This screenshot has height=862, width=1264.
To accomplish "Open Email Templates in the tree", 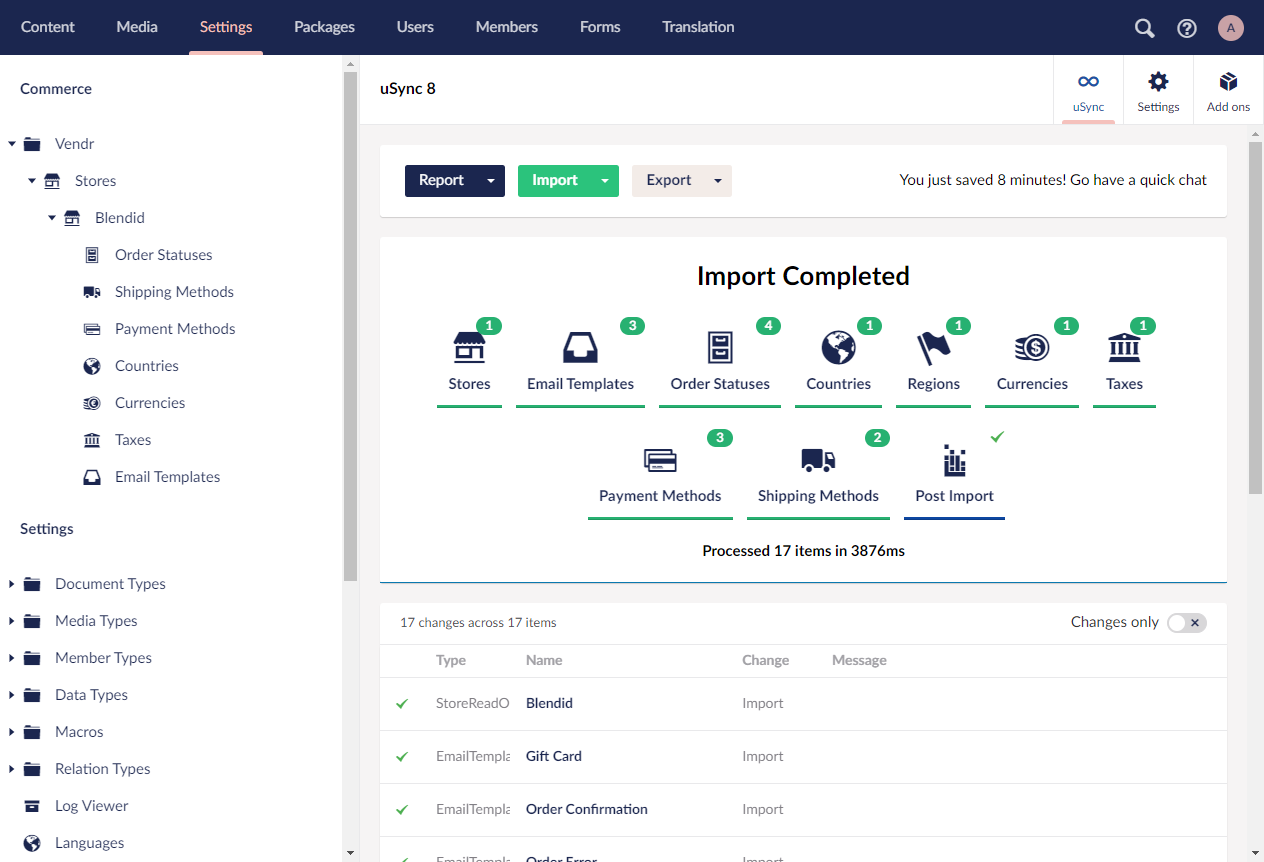I will 167,477.
